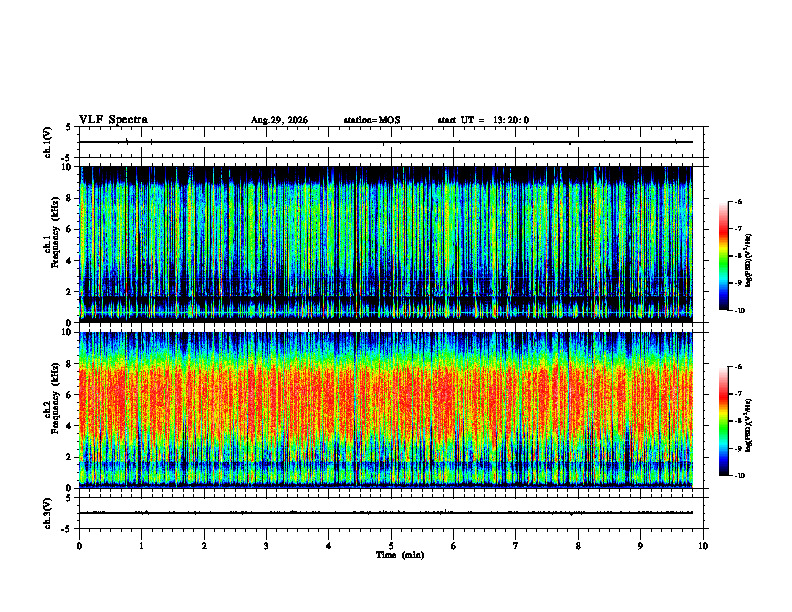Select the ch.2 spectrogram color scale bar

click(x=723, y=421)
